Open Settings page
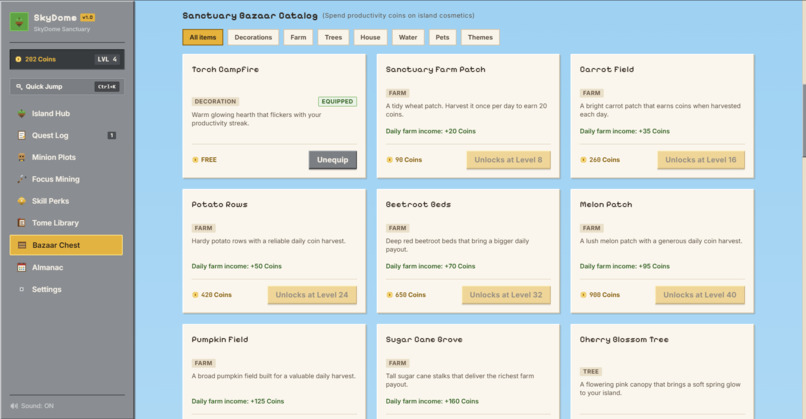Image resolution: width=806 pixels, height=419 pixels. (66, 289)
